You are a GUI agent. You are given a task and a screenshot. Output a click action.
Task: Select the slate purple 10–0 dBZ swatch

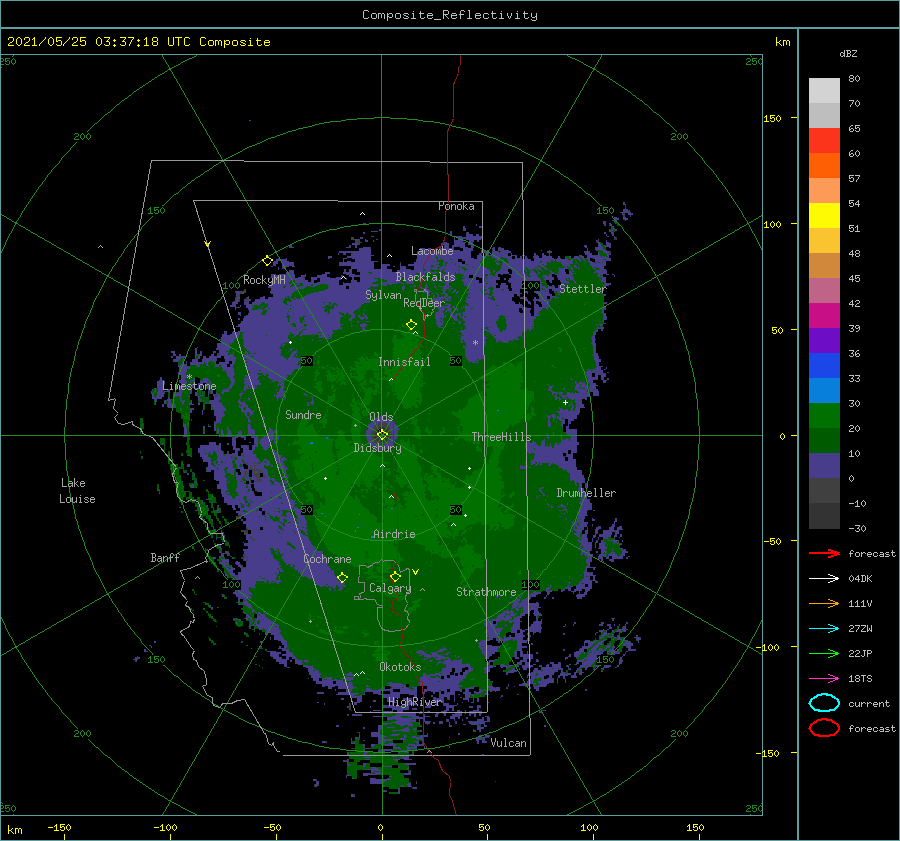click(x=824, y=465)
